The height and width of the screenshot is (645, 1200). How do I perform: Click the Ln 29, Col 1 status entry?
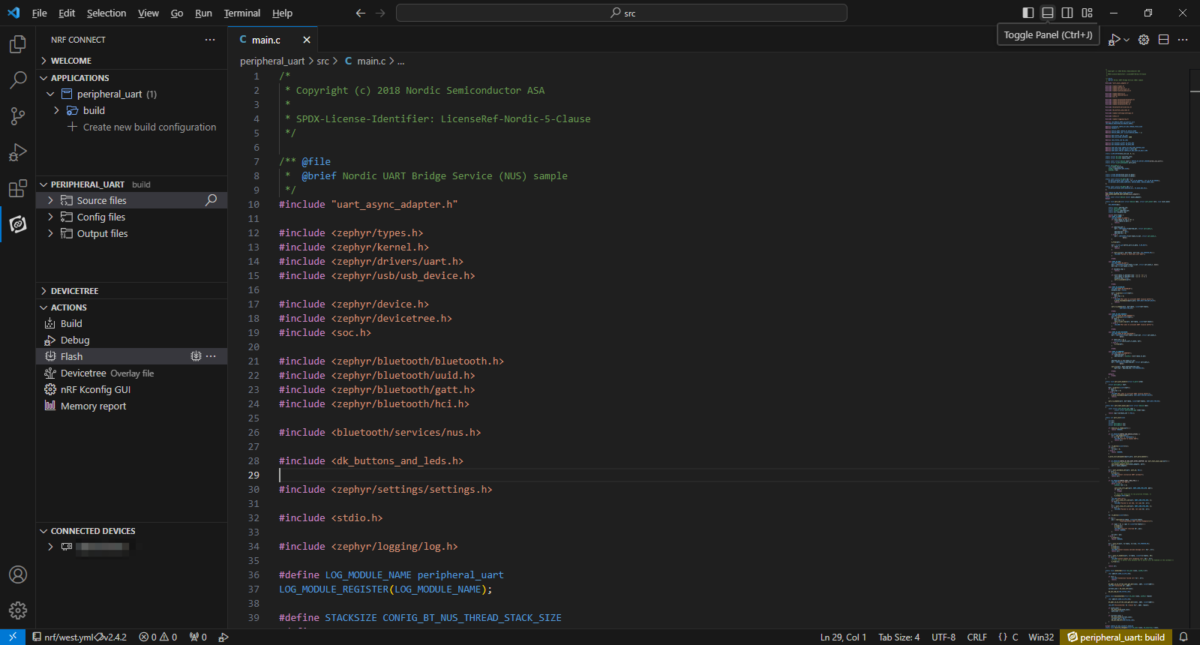tap(842, 637)
